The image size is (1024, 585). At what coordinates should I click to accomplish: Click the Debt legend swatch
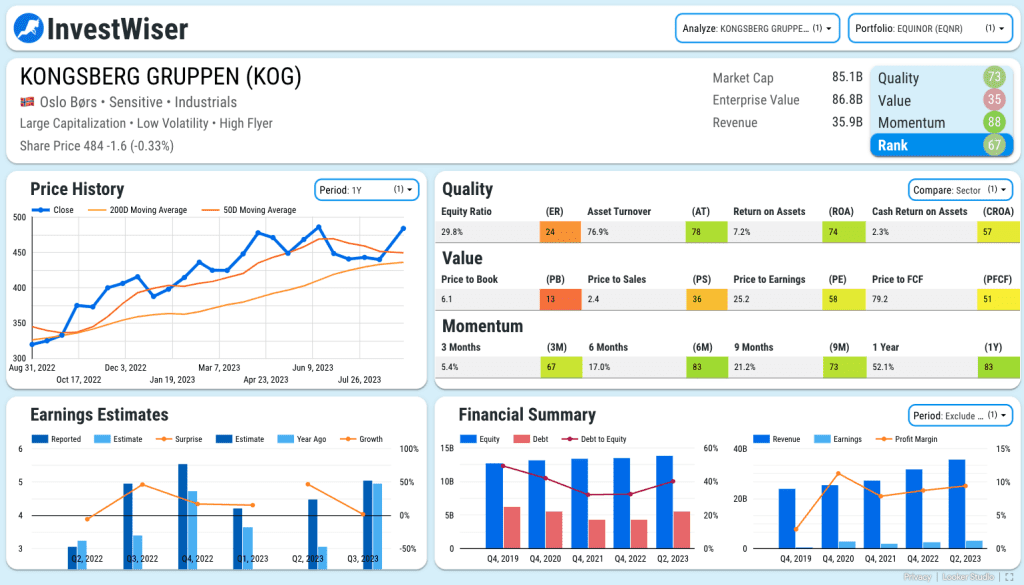(521, 439)
